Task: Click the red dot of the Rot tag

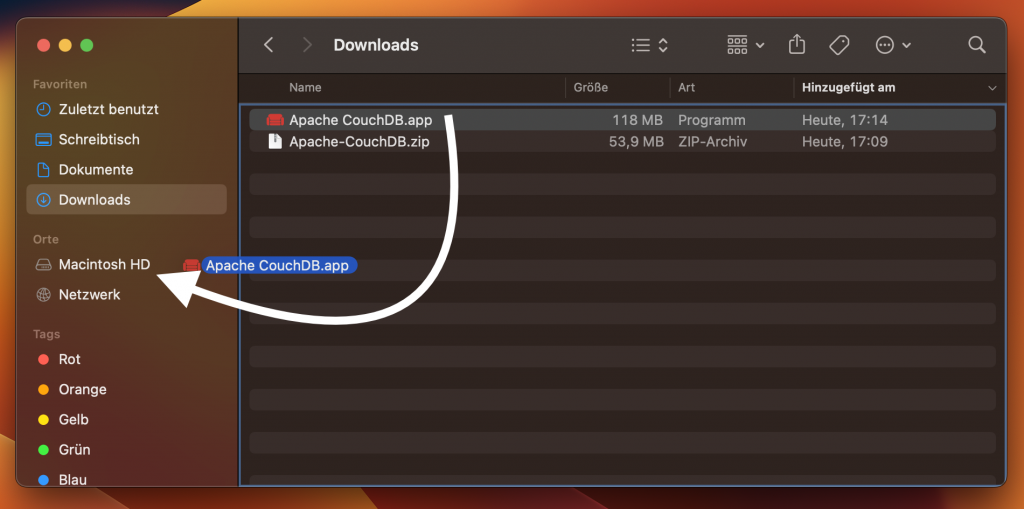Action: tap(44, 359)
